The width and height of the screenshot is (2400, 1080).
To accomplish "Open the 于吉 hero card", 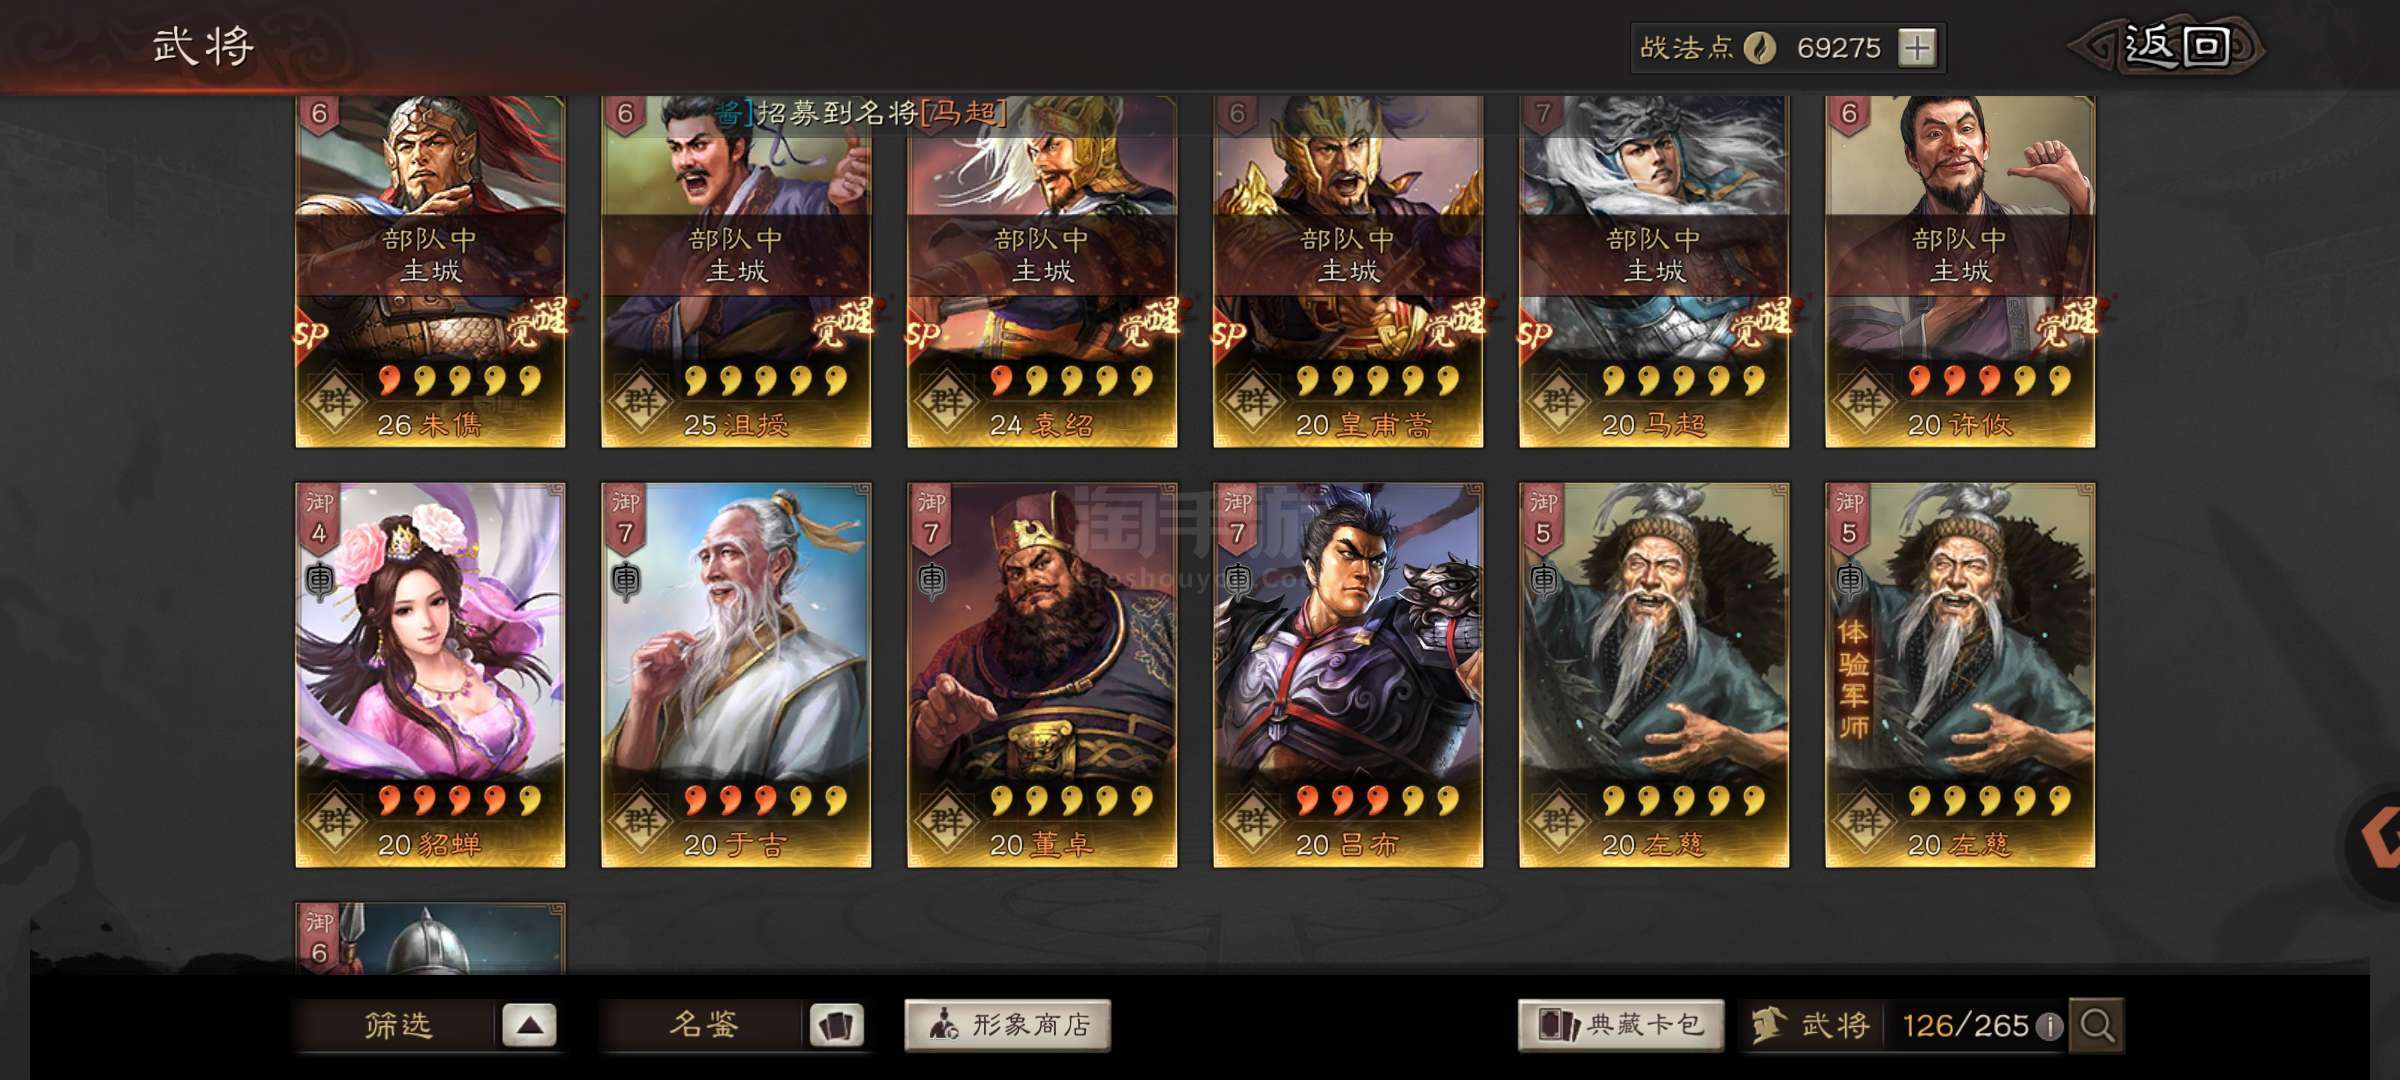I will click(736, 675).
